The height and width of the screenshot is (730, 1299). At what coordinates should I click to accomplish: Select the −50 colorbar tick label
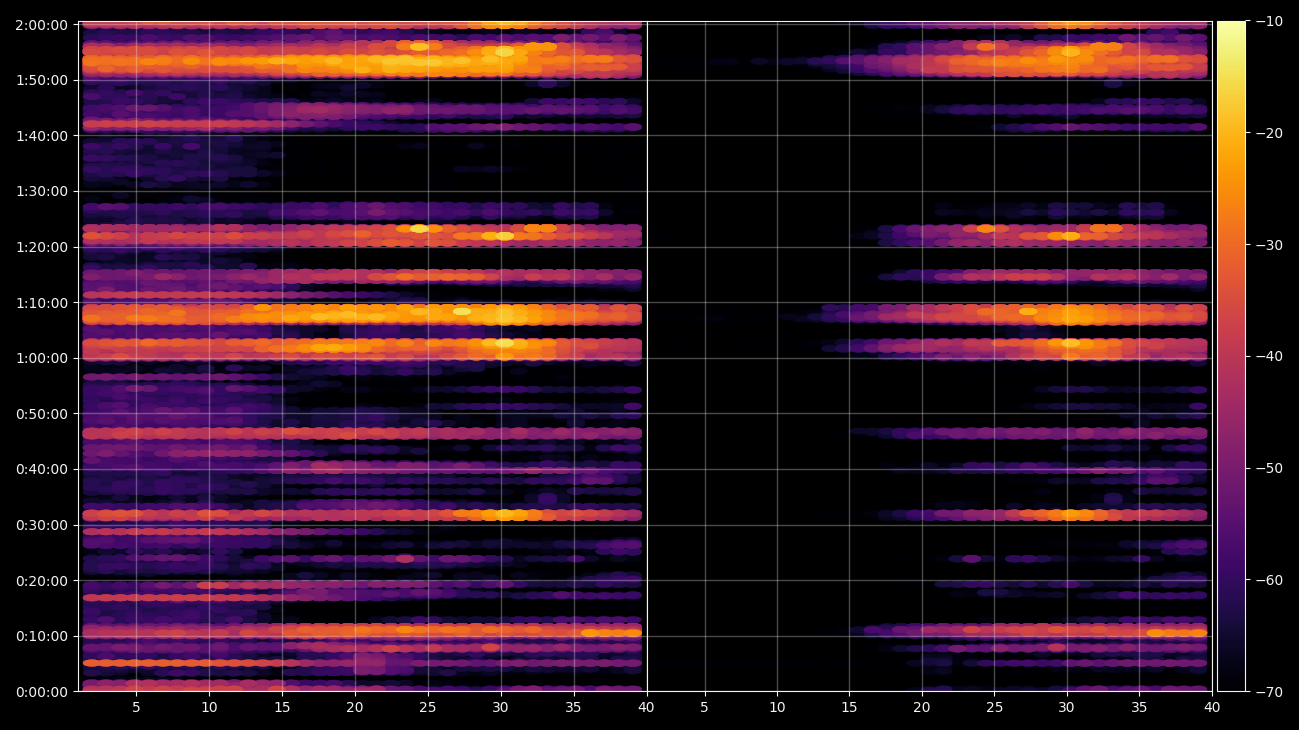click(x=1269, y=468)
